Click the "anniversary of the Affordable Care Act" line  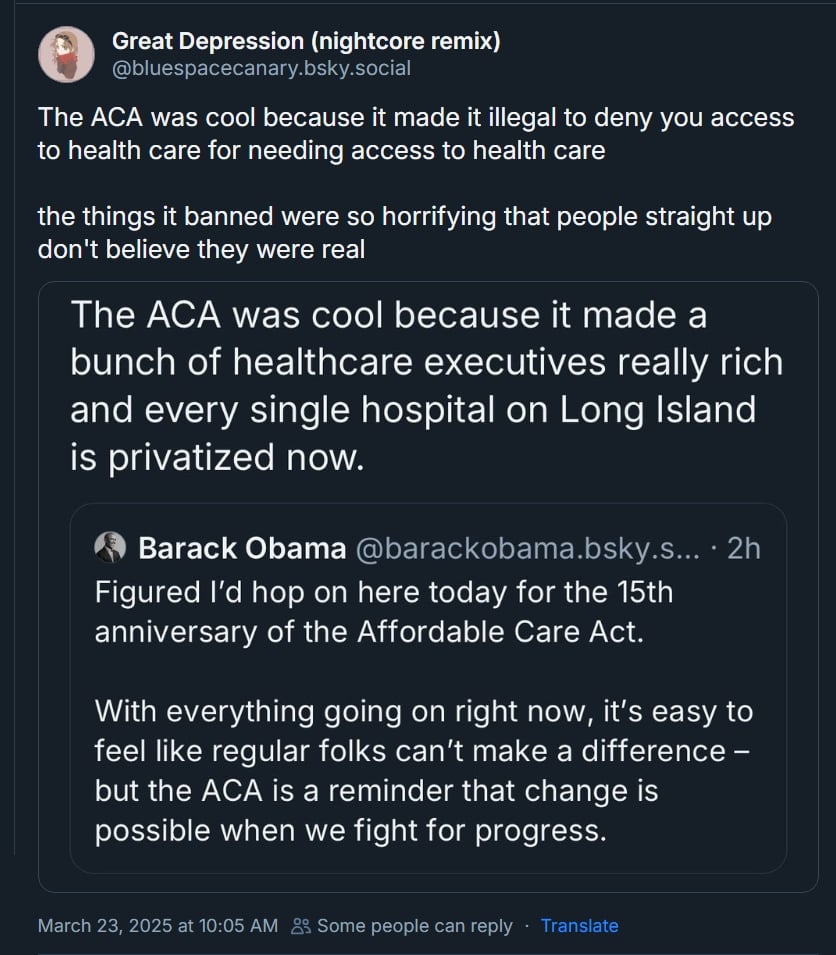pyautogui.click(x=369, y=633)
